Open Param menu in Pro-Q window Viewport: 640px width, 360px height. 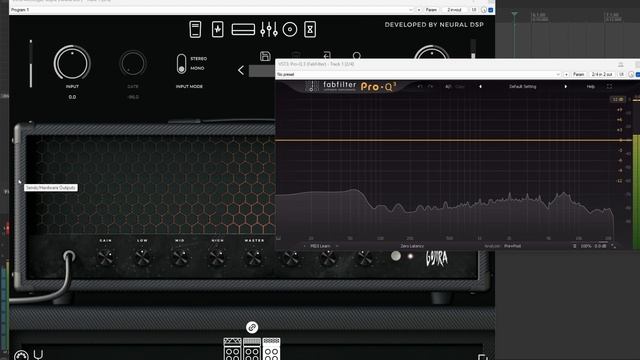578,74
